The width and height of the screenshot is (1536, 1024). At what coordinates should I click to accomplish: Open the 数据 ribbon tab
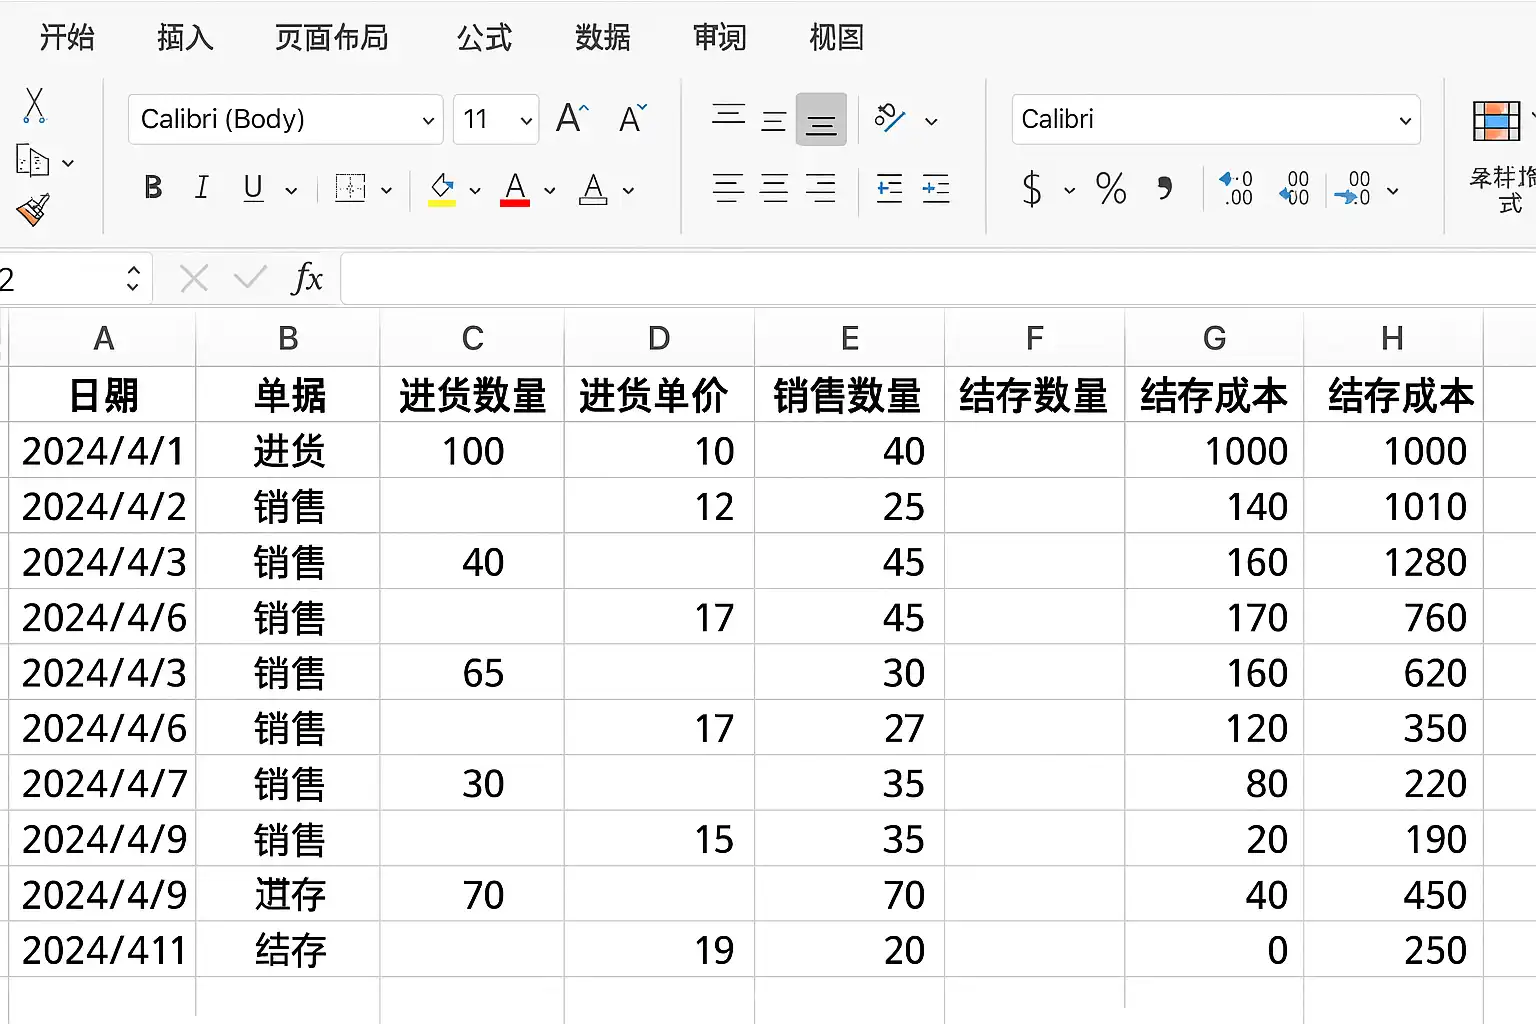coord(602,38)
